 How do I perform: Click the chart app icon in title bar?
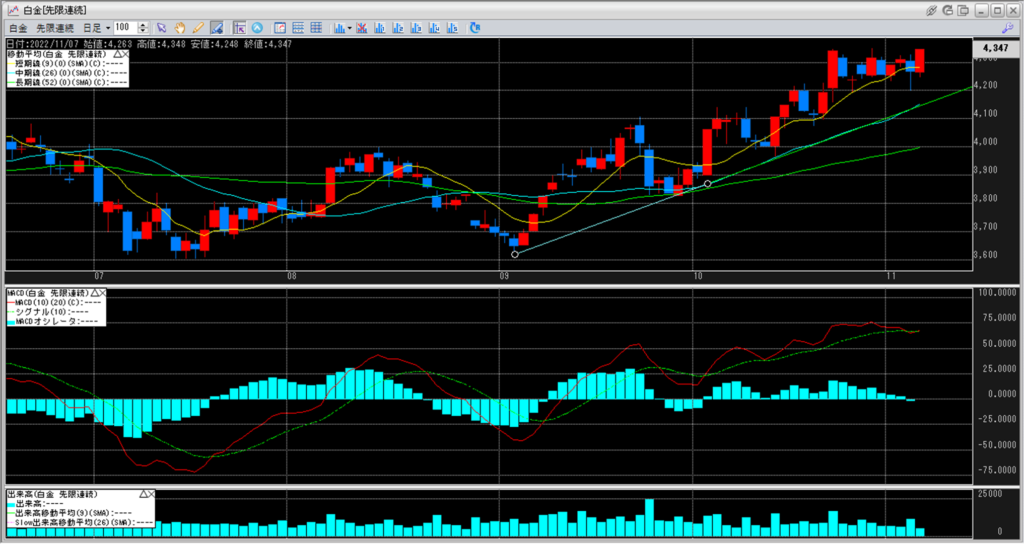pos(12,10)
